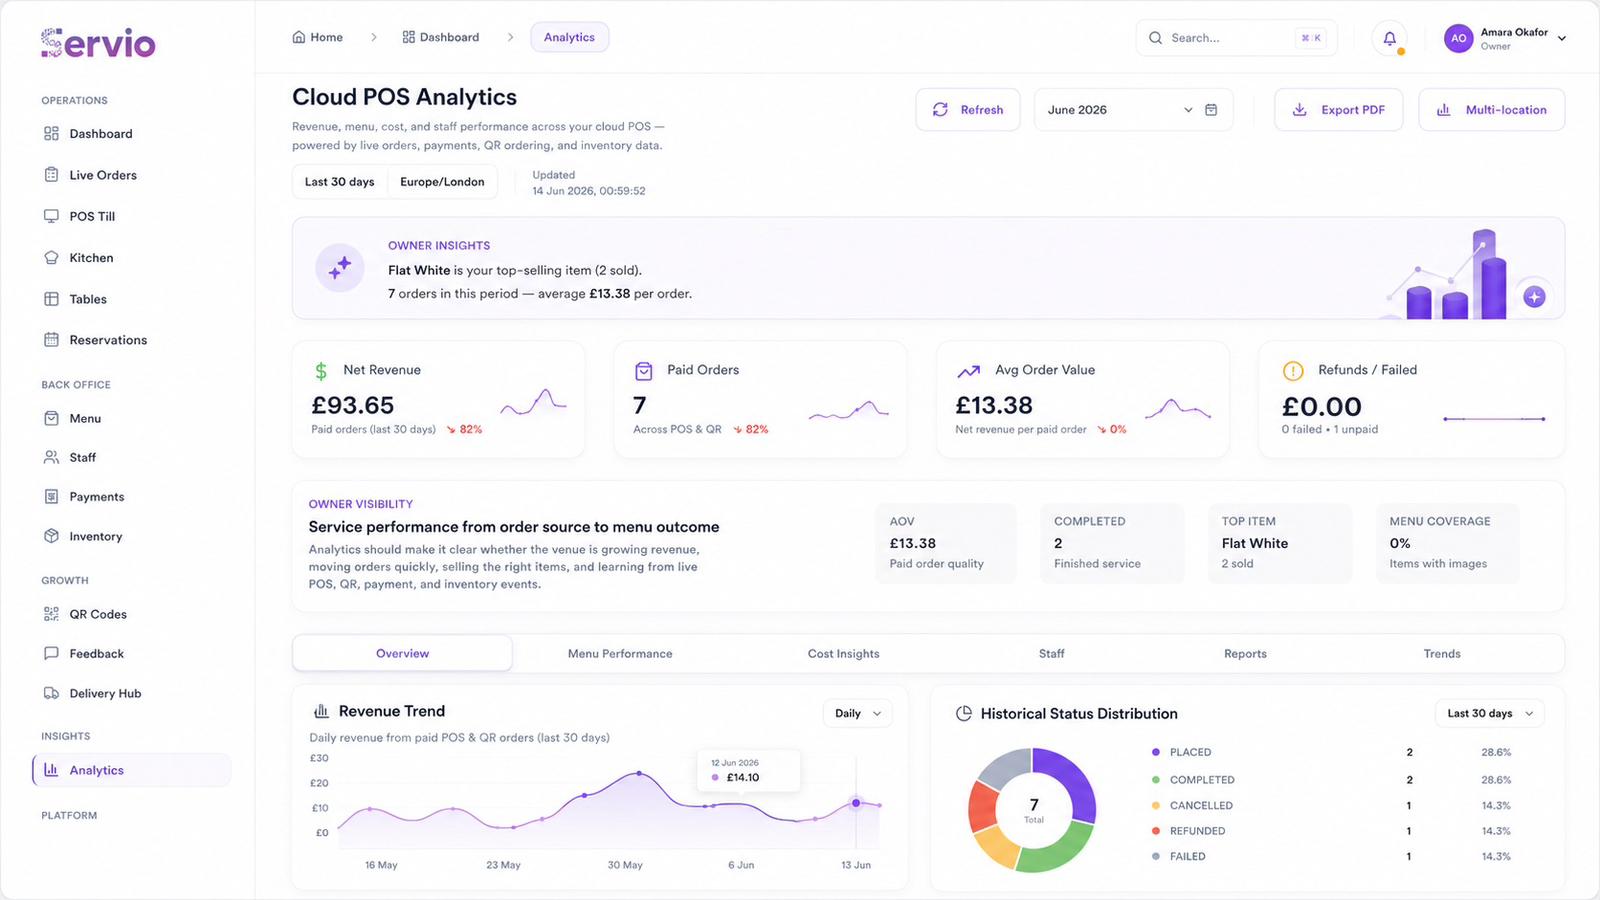This screenshot has height=900, width=1600.
Task: Open the Cost Insights tab
Action: pyautogui.click(x=844, y=653)
